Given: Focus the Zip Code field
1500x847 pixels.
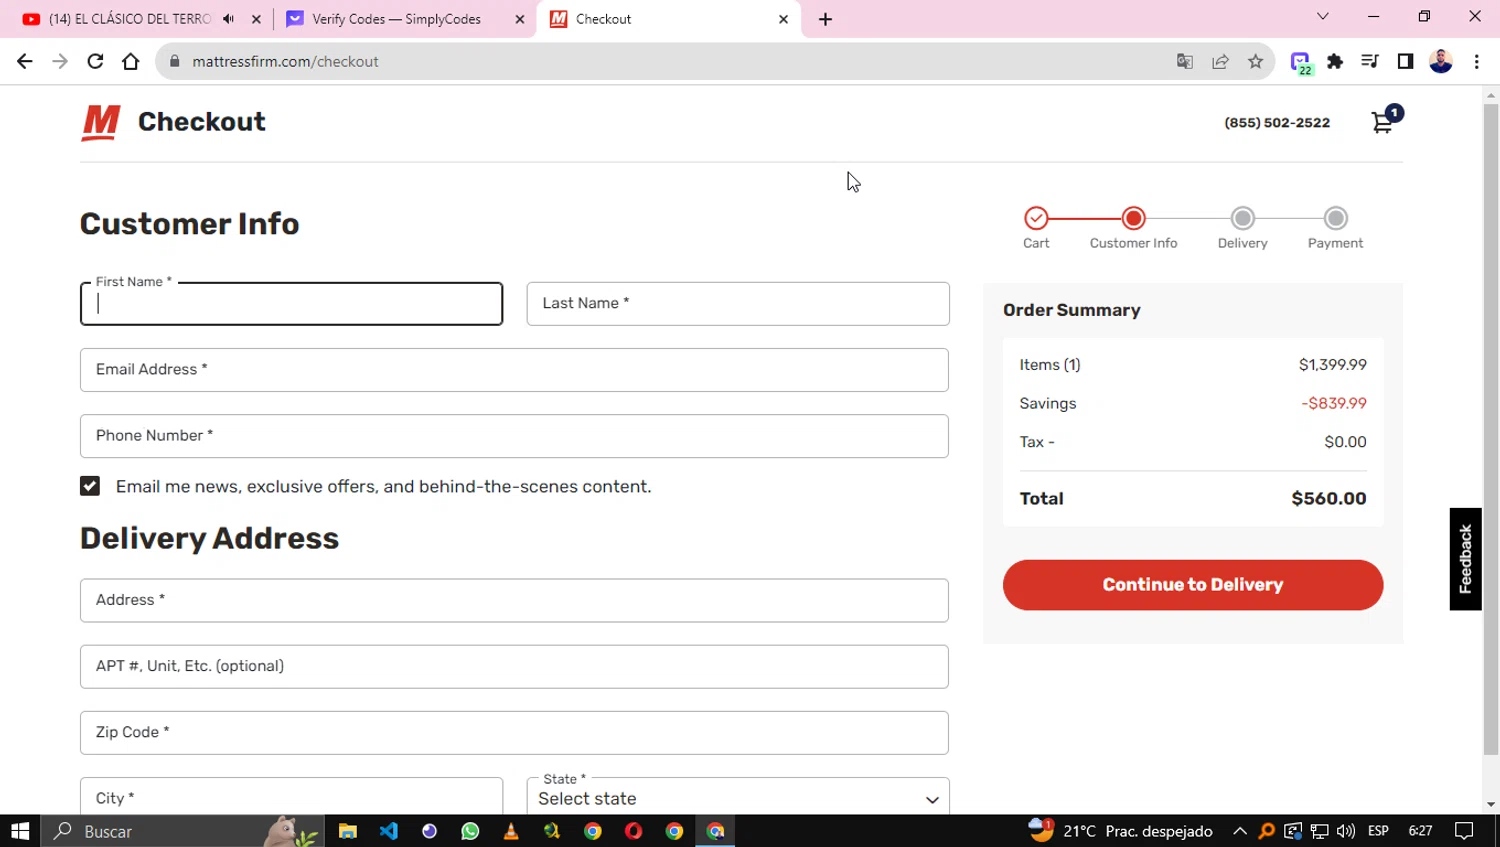Looking at the screenshot, I should [x=514, y=733].
